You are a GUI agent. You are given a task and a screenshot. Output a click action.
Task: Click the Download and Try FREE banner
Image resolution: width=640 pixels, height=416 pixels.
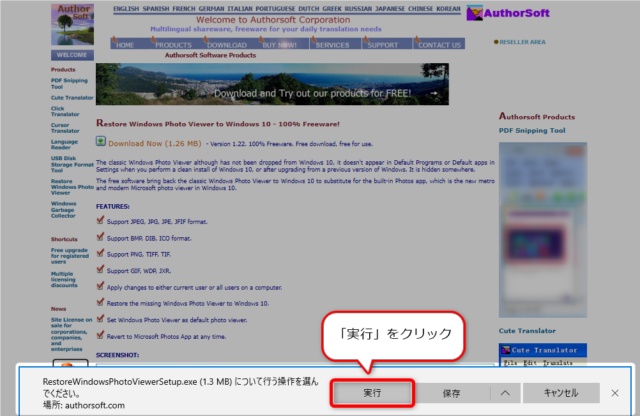(x=272, y=84)
